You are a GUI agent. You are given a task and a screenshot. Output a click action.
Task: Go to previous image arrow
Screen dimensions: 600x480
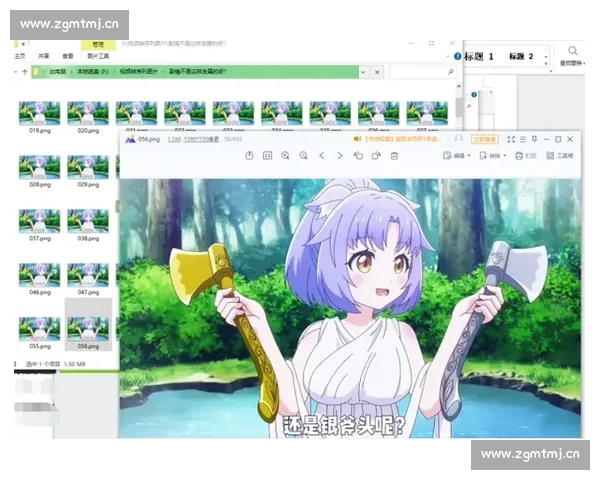(322, 156)
